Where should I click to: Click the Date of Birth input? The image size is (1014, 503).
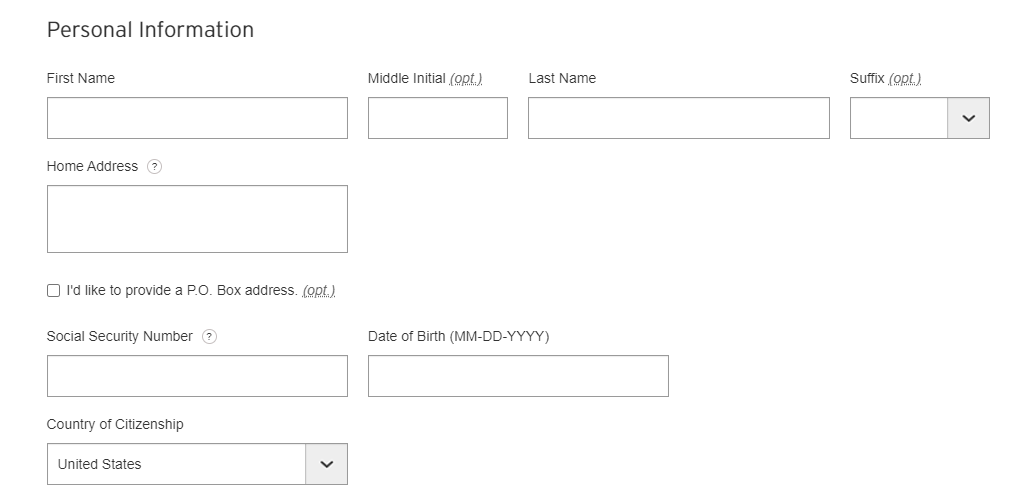coord(518,376)
